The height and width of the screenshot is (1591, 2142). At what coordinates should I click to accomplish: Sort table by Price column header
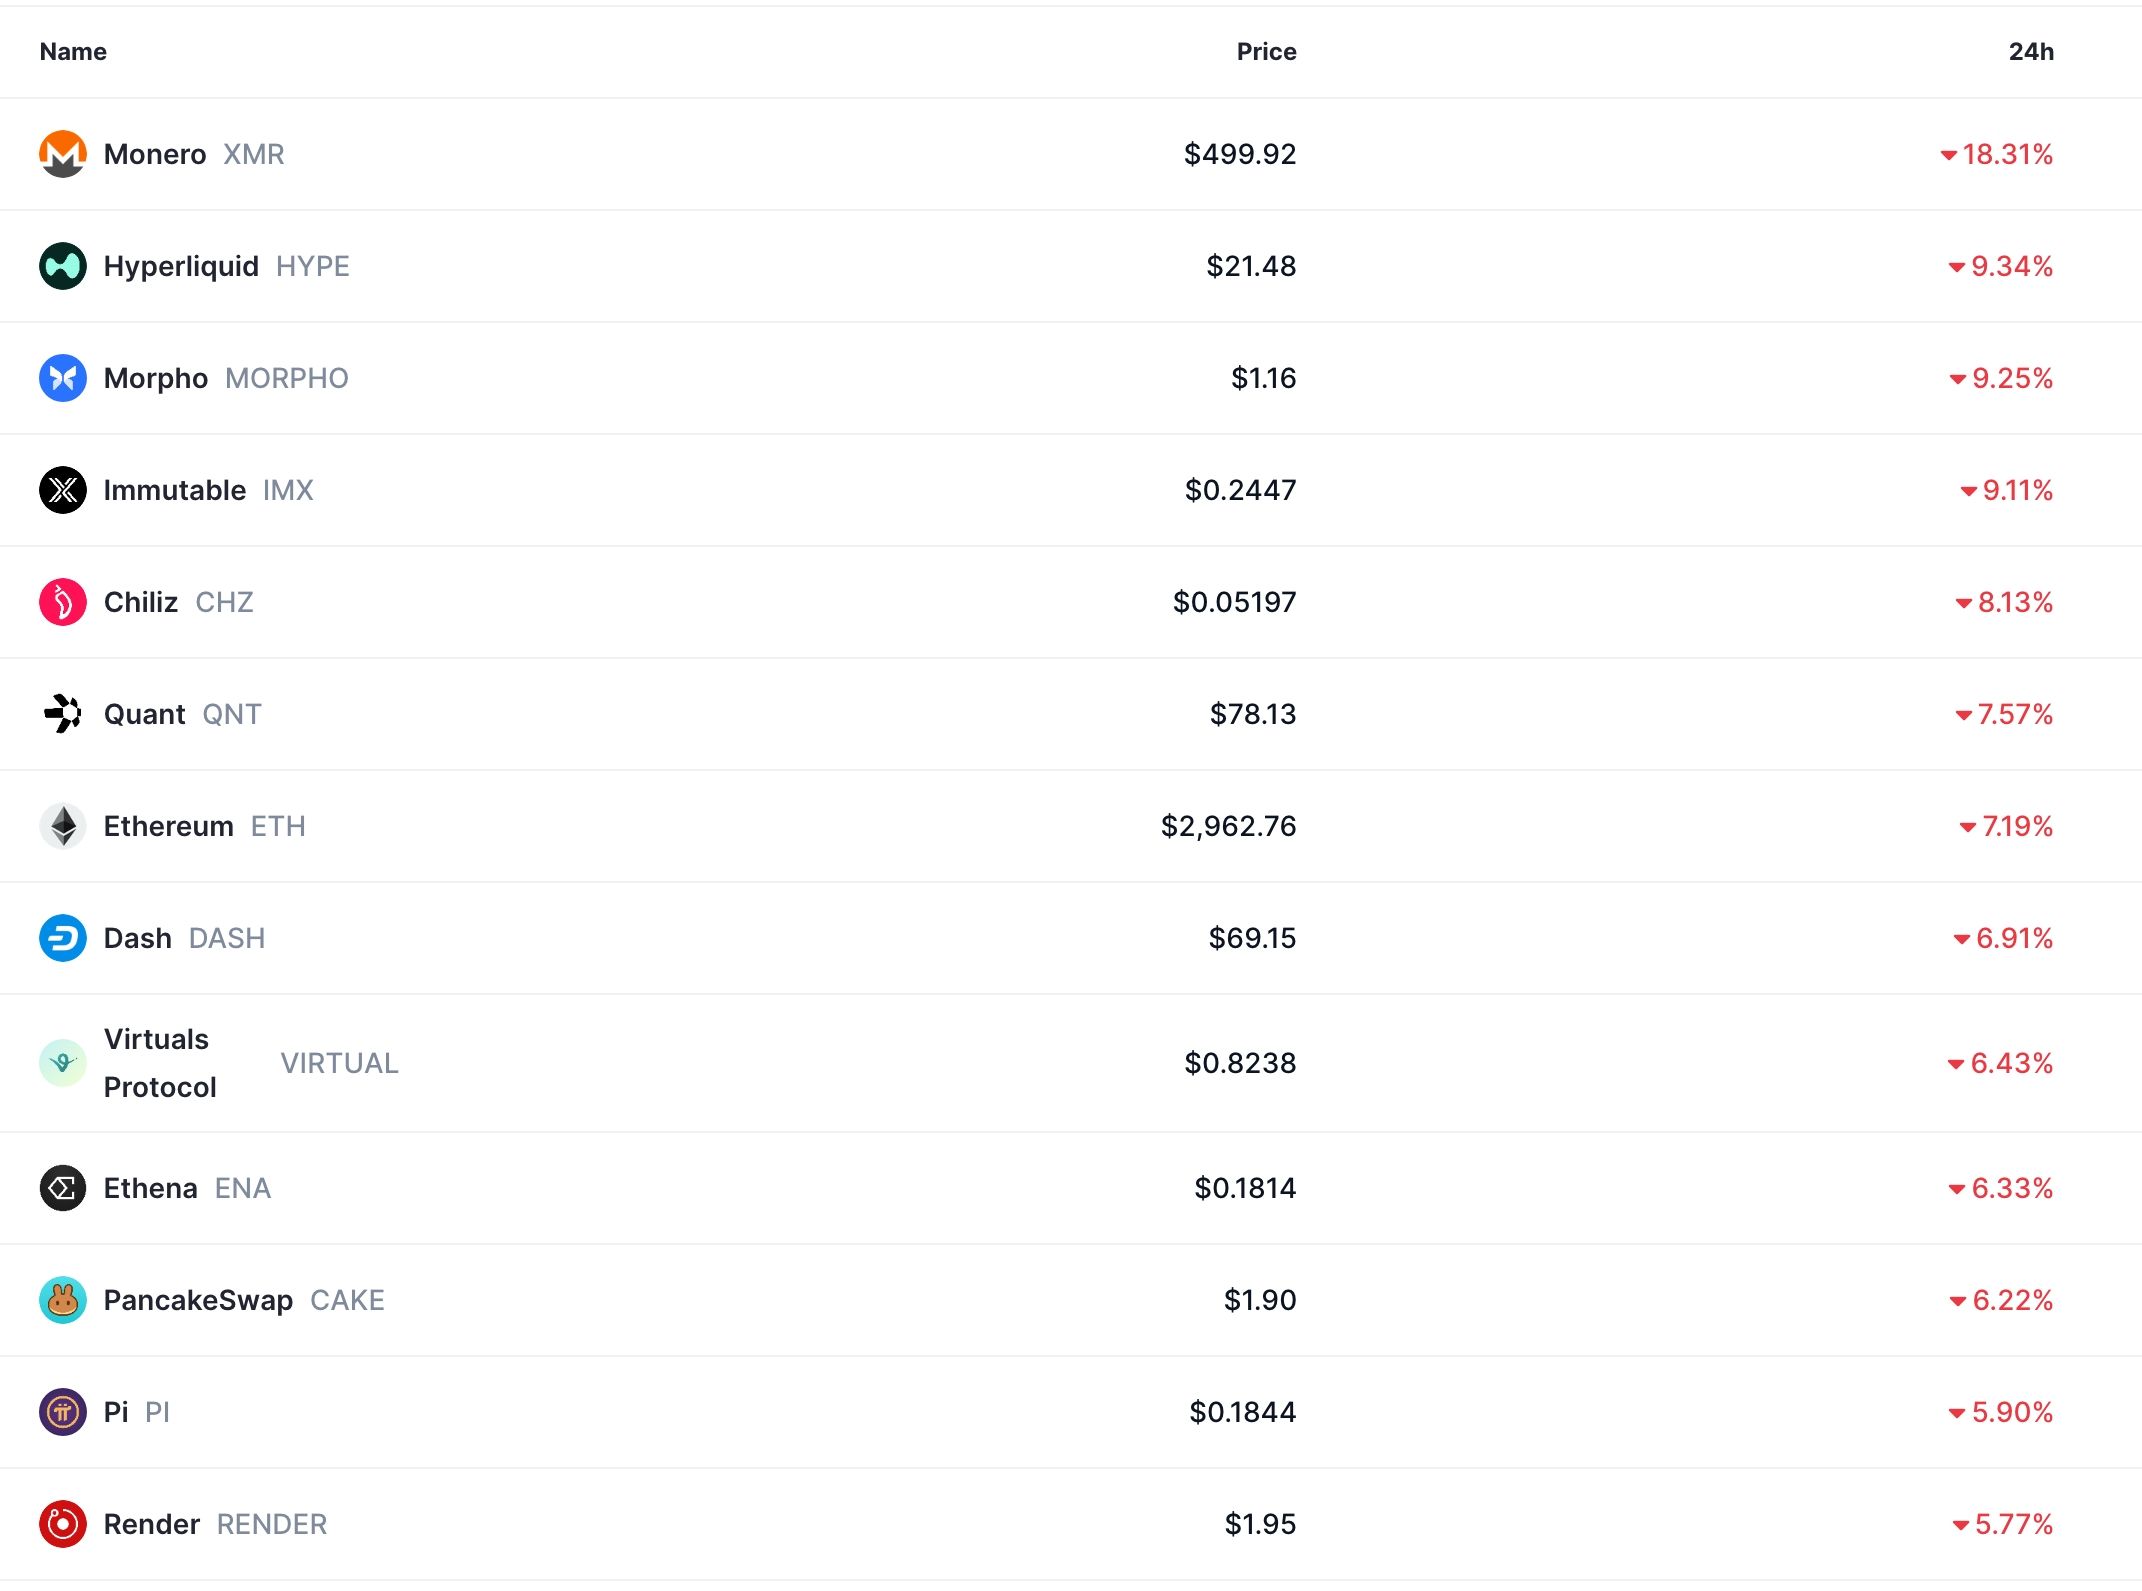(x=1265, y=52)
